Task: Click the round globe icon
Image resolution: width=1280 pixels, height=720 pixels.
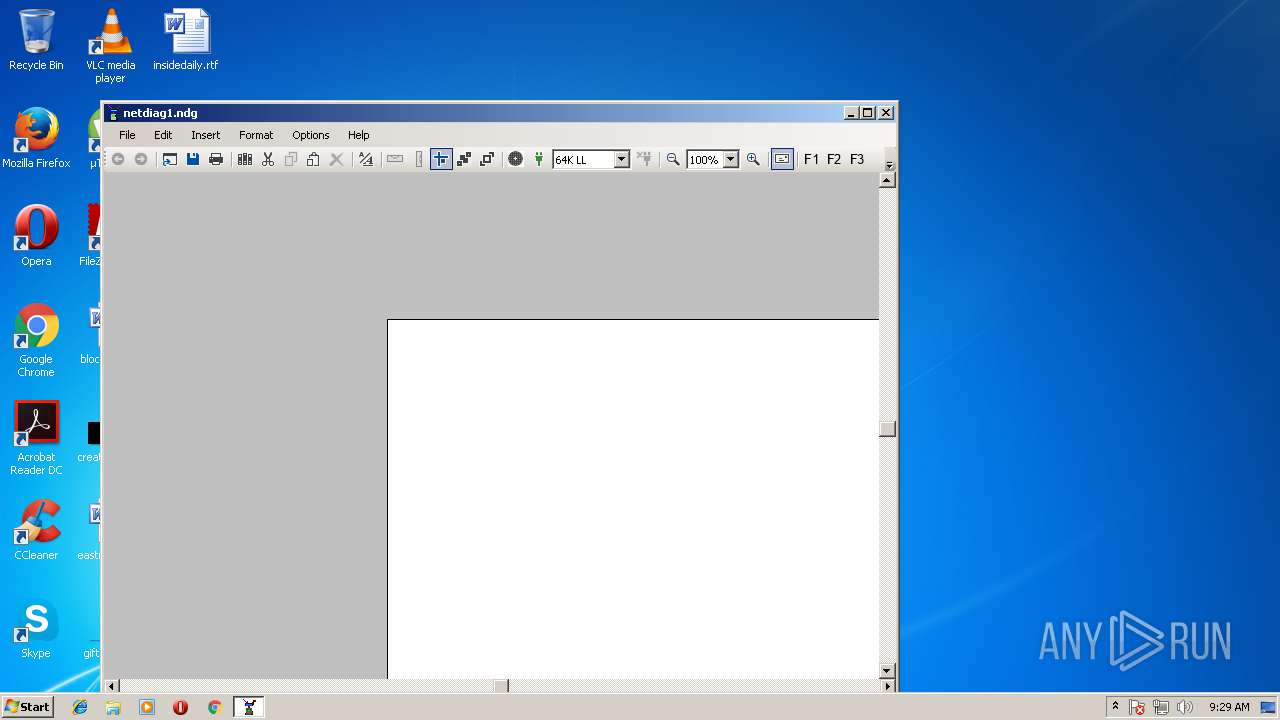Action: point(516,159)
